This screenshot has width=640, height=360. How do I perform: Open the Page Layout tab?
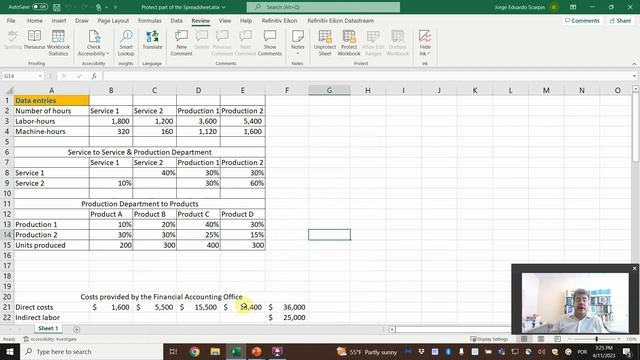(113, 20)
